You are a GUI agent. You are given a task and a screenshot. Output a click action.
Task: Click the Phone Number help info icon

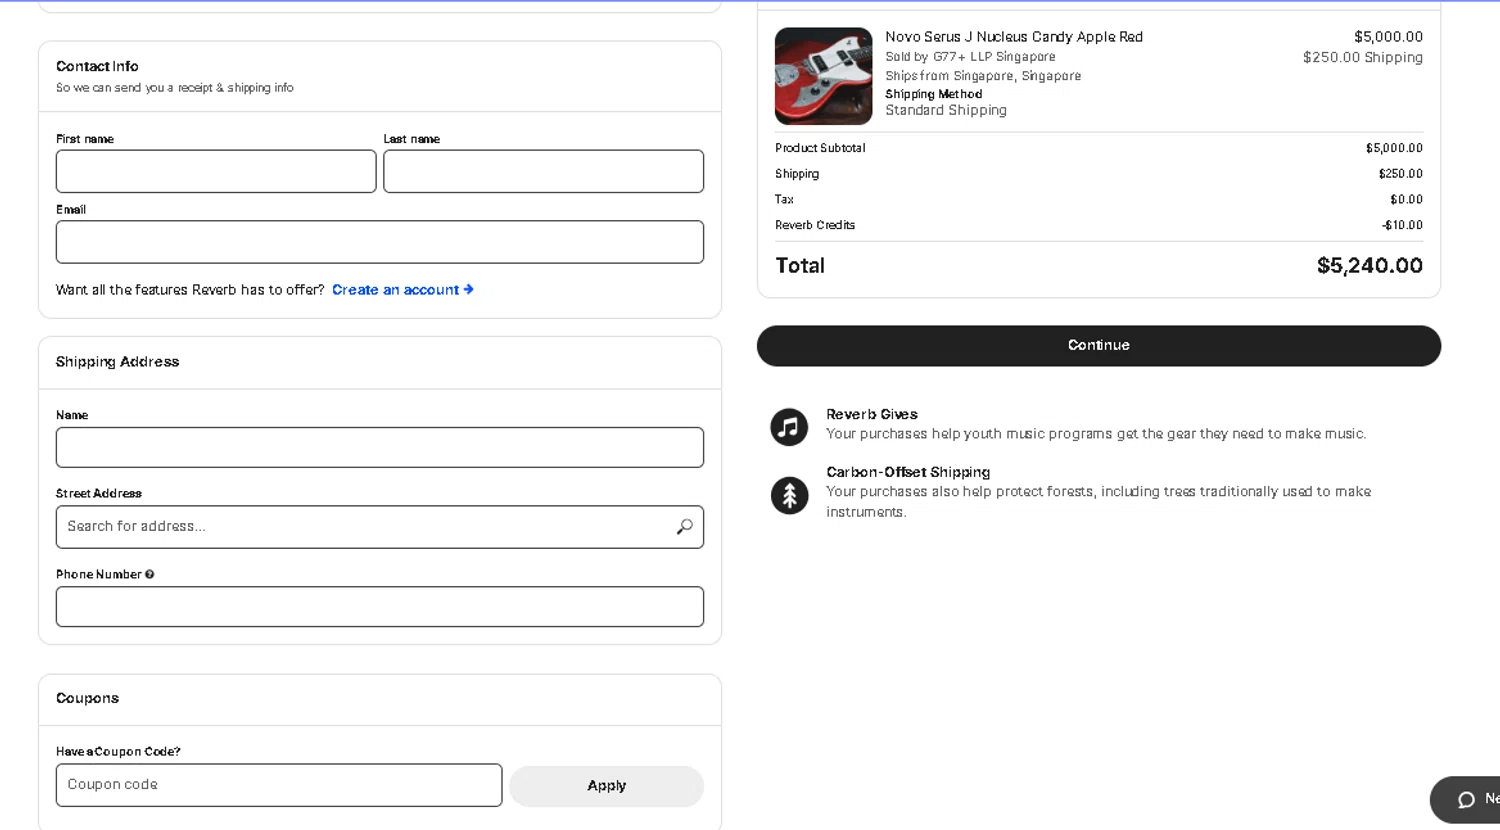150,574
